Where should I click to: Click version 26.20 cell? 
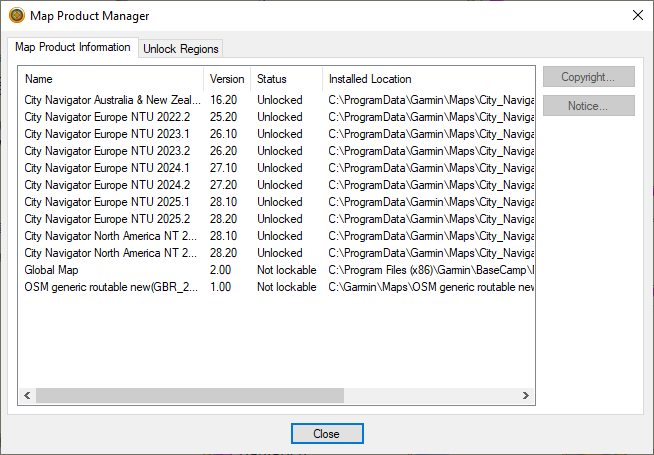224,151
